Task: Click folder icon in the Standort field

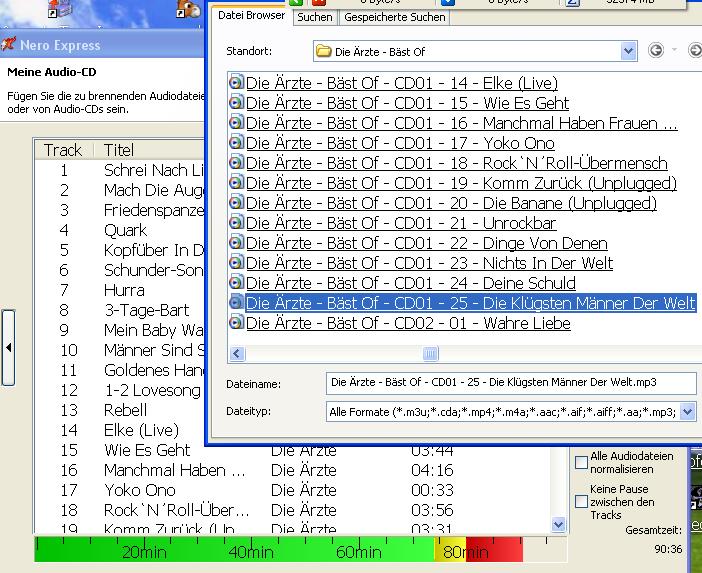Action: (x=323, y=51)
